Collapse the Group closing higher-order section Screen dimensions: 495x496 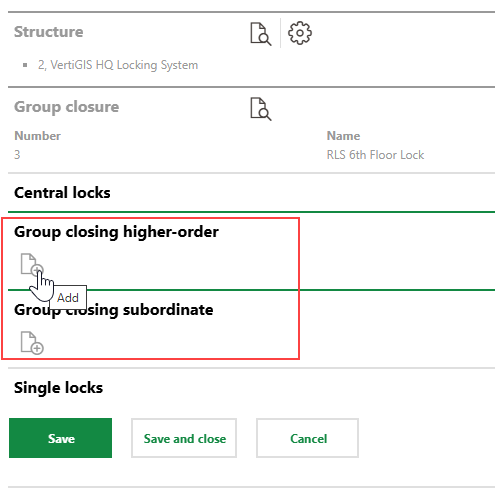pyautogui.click(x=116, y=232)
